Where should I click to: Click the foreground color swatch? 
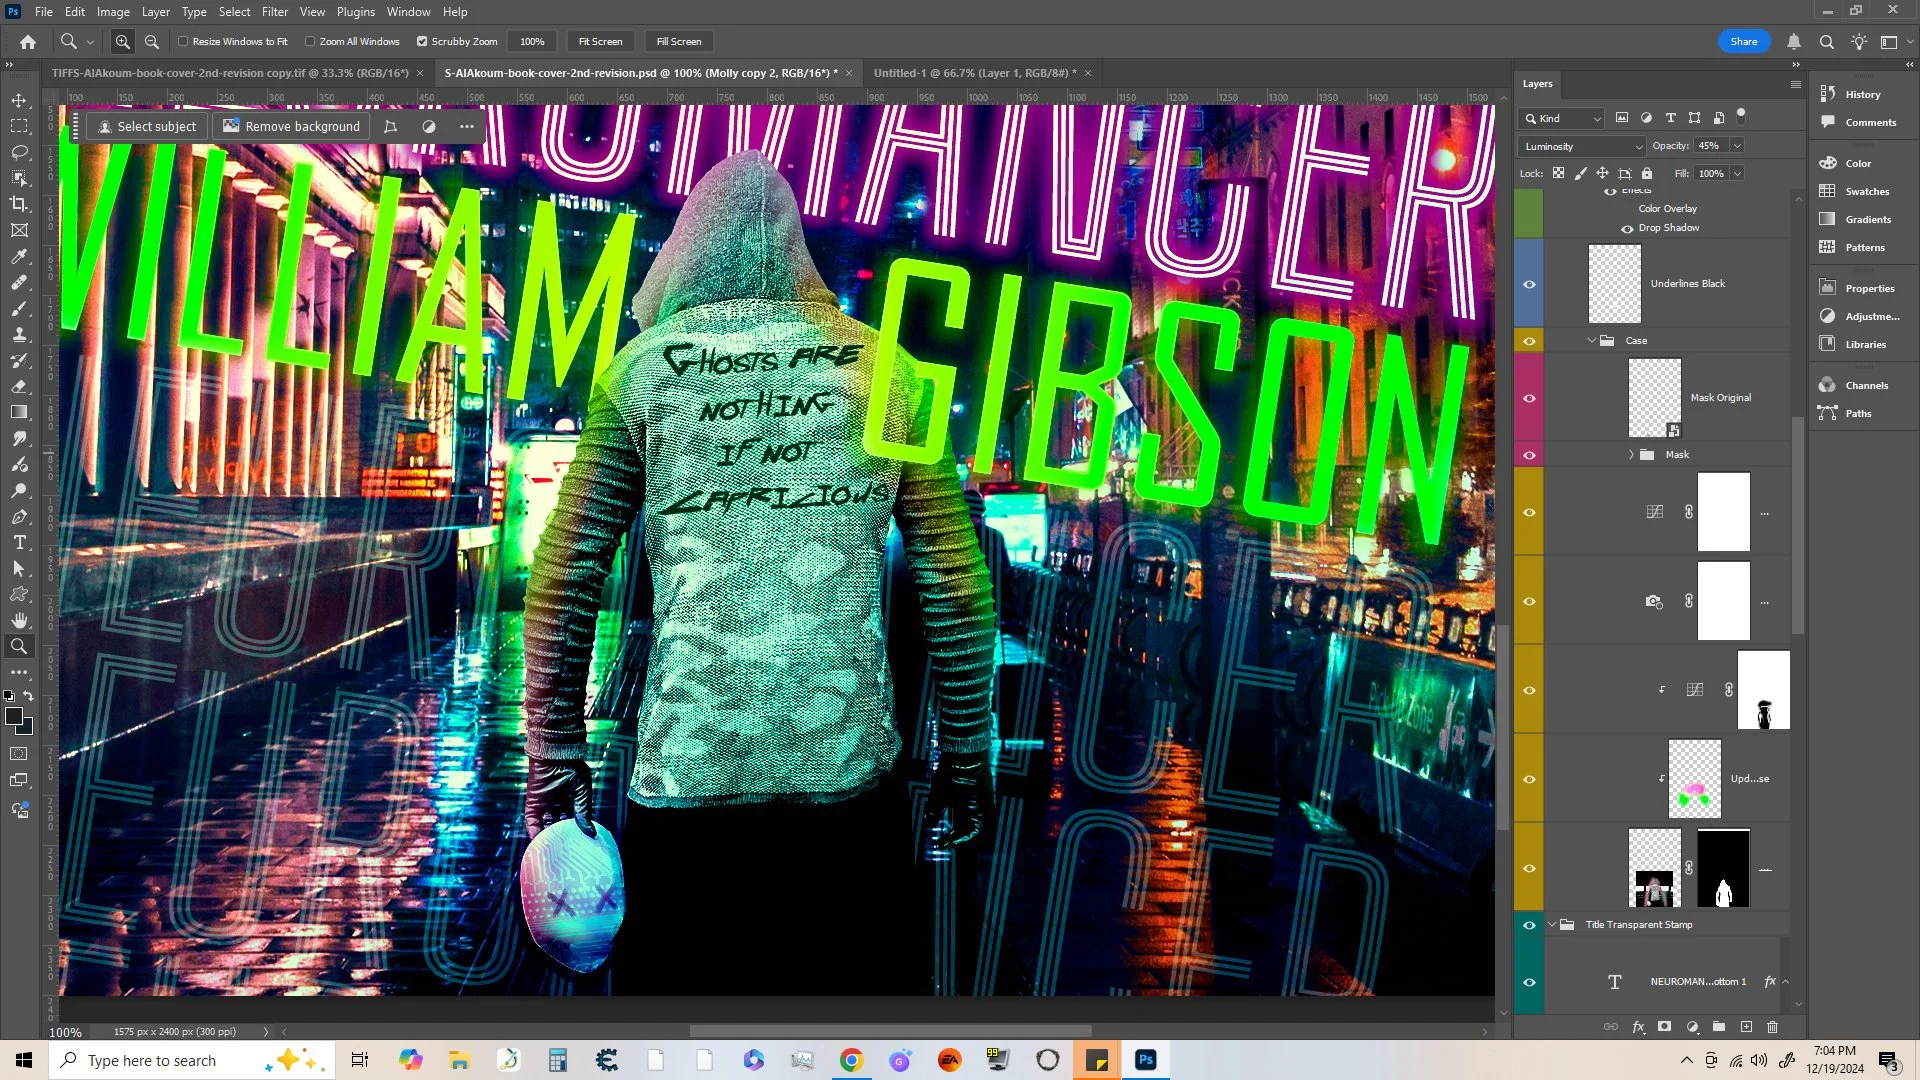(13, 716)
